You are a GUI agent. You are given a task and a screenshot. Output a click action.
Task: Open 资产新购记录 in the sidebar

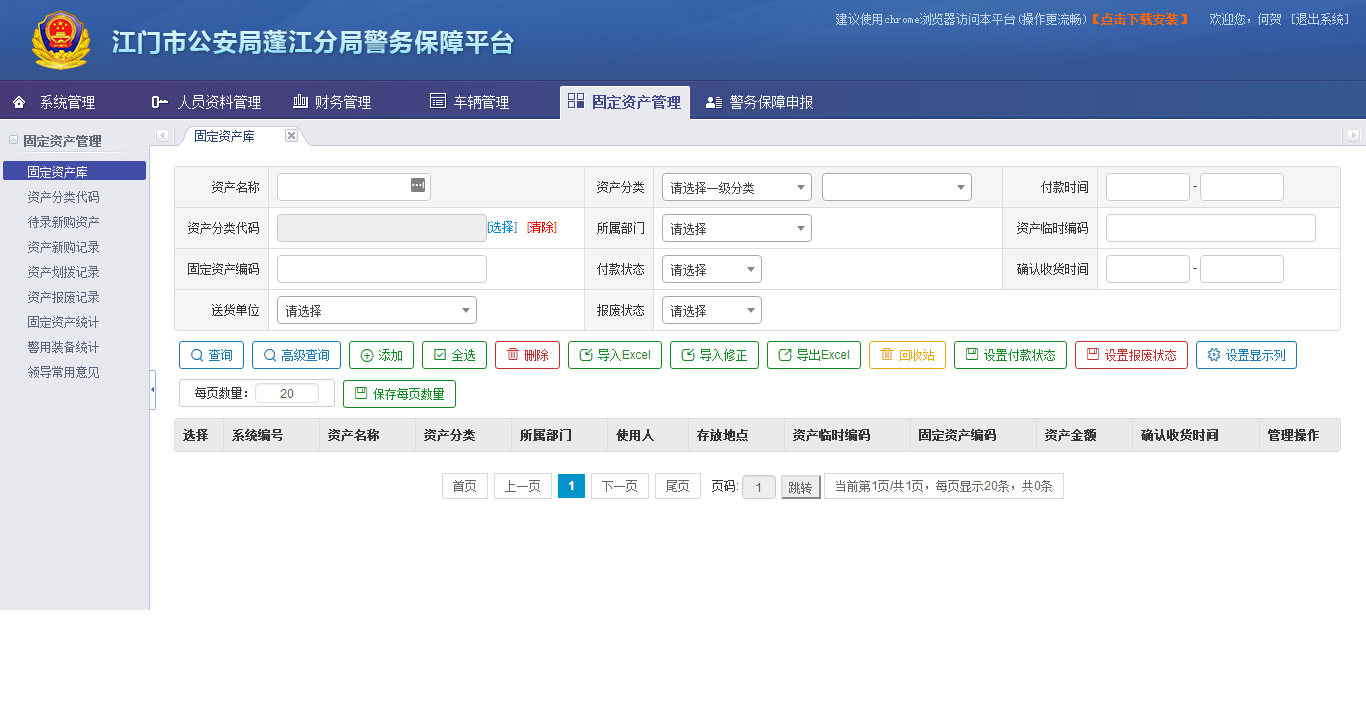click(63, 247)
